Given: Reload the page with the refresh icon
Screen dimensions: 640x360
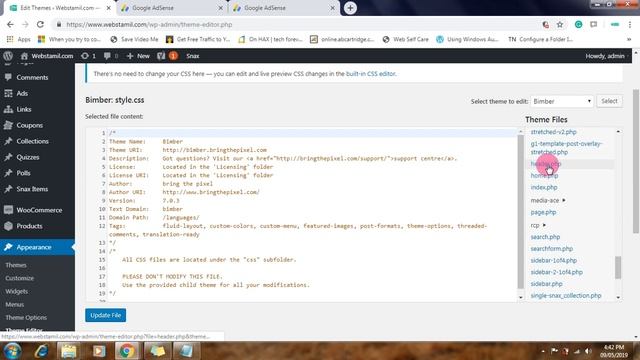Looking at the screenshot, I should 40,24.
